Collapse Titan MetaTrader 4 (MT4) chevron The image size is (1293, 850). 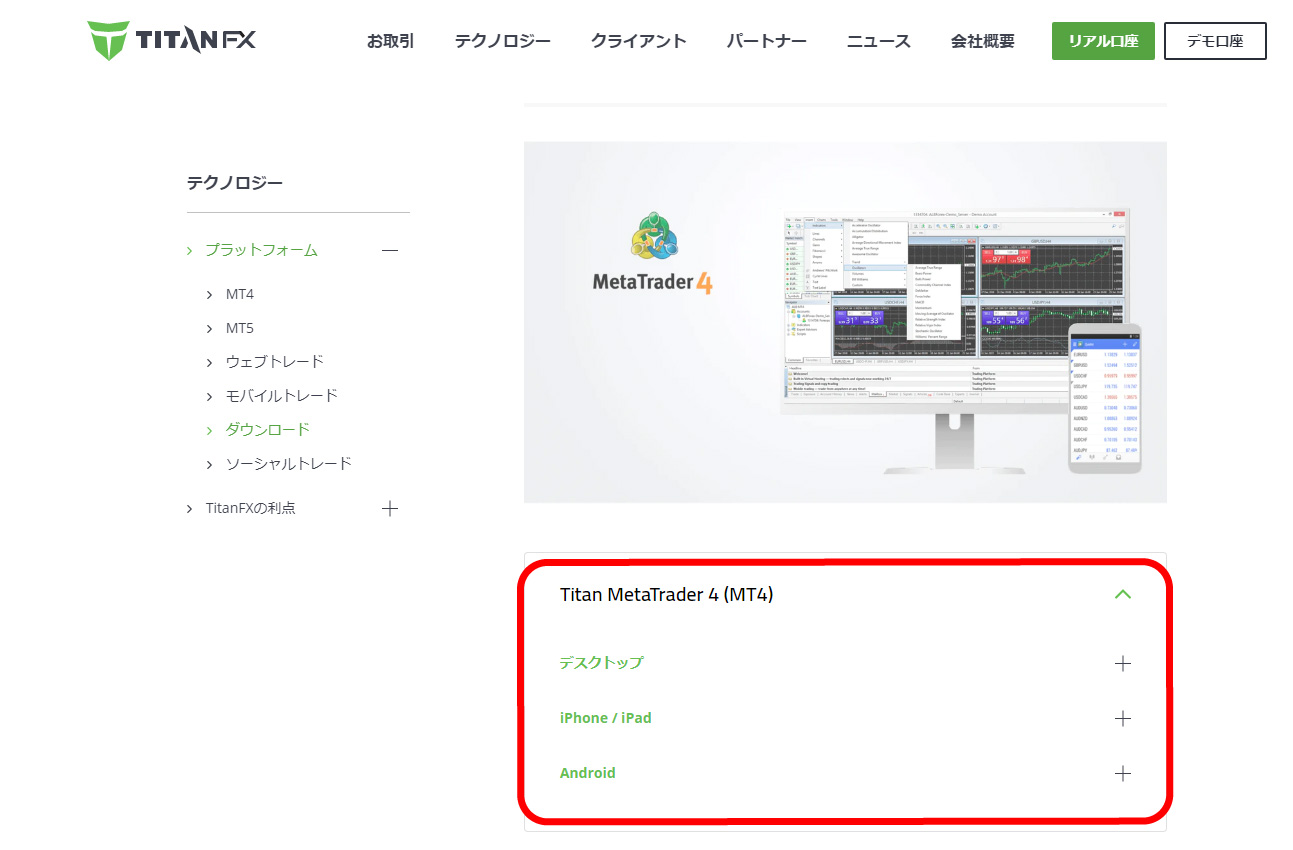coord(1123,595)
